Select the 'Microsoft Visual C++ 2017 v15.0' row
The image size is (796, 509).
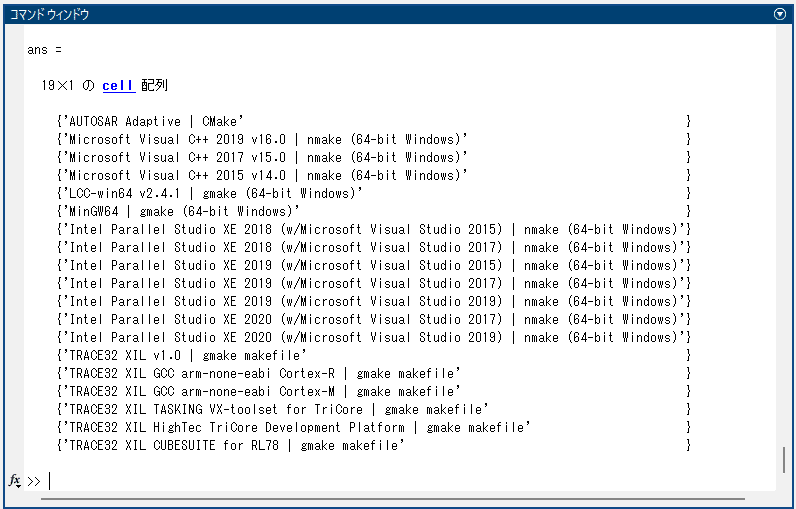pyautogui.click(x=374, y=157)
